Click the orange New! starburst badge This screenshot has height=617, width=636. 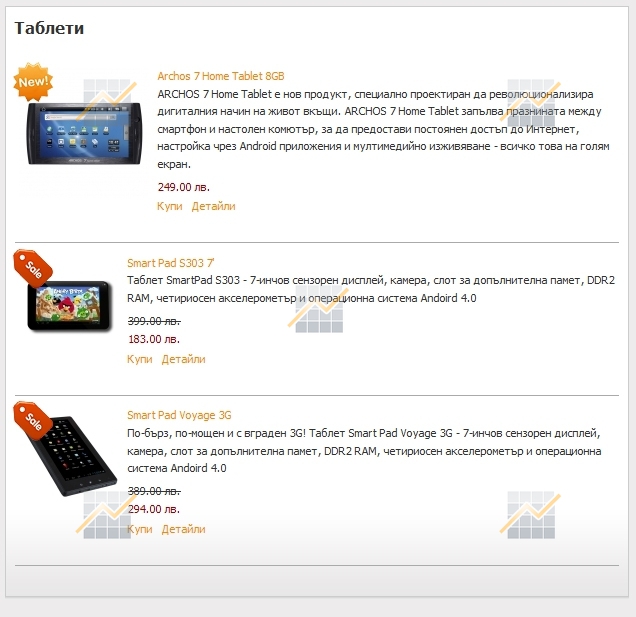click(x=33, y=82)
